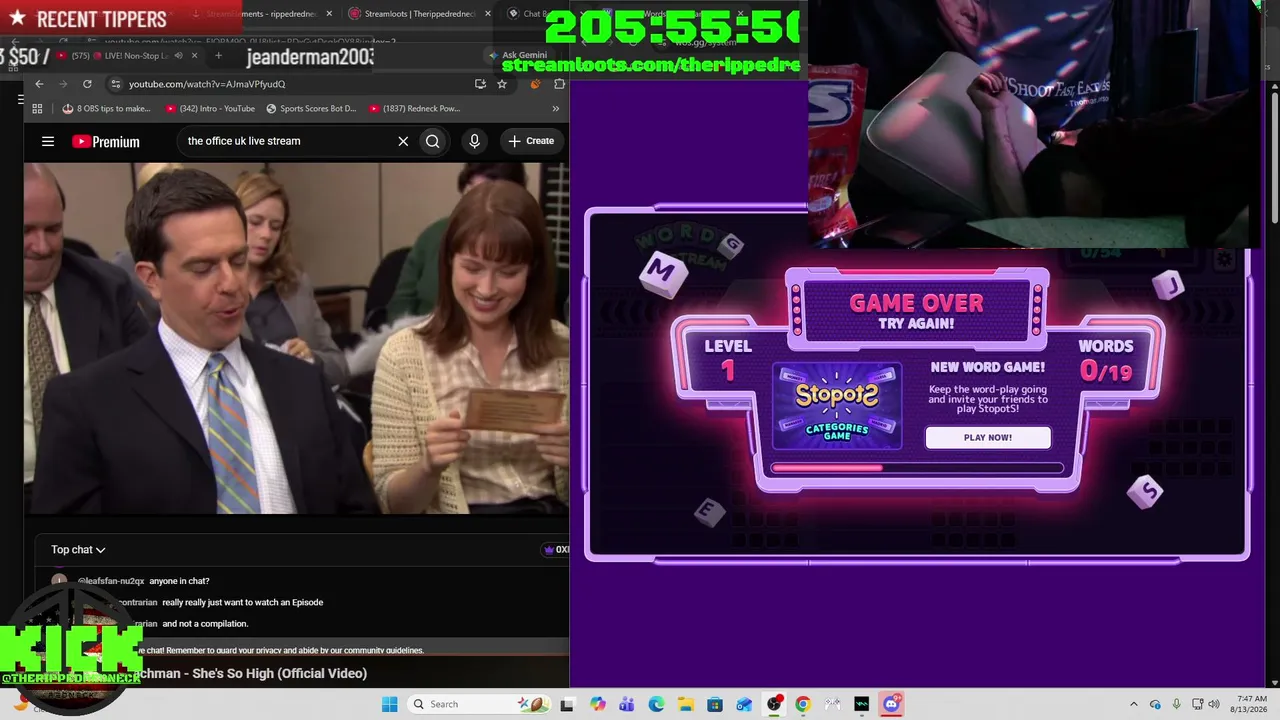Open the Chrome extensions puzzle icon

(x=559, y=84)
